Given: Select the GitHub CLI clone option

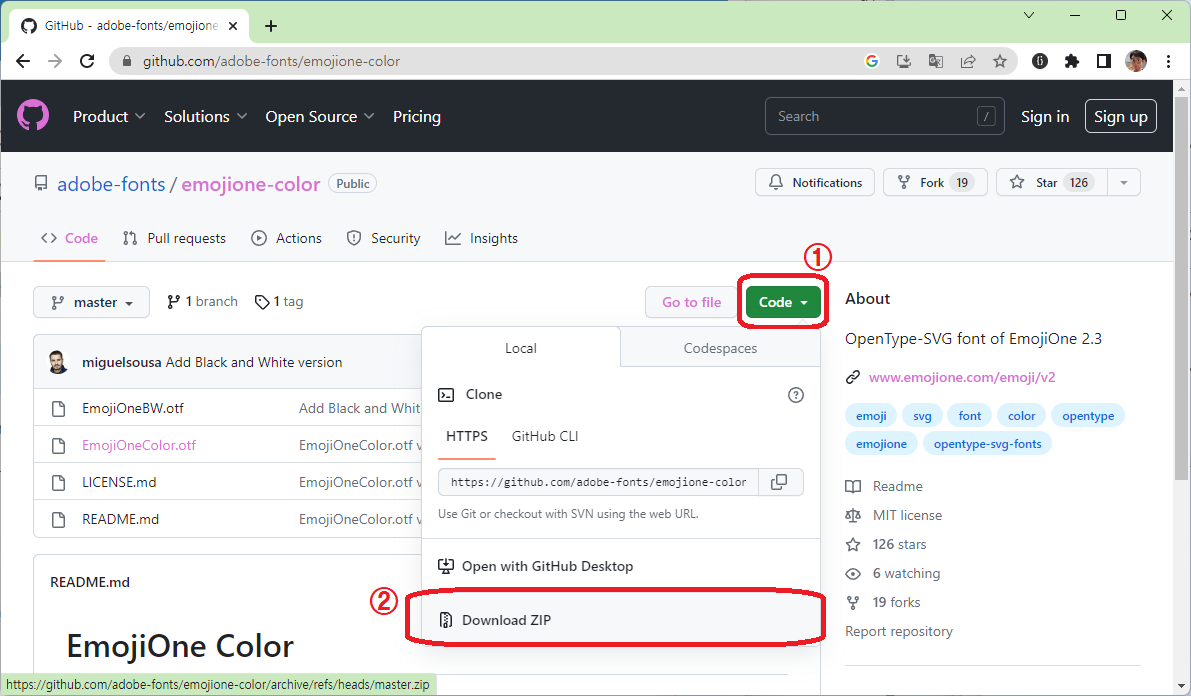Looking at the screenshot, I should pyautogui.click(x=545, y=437).
